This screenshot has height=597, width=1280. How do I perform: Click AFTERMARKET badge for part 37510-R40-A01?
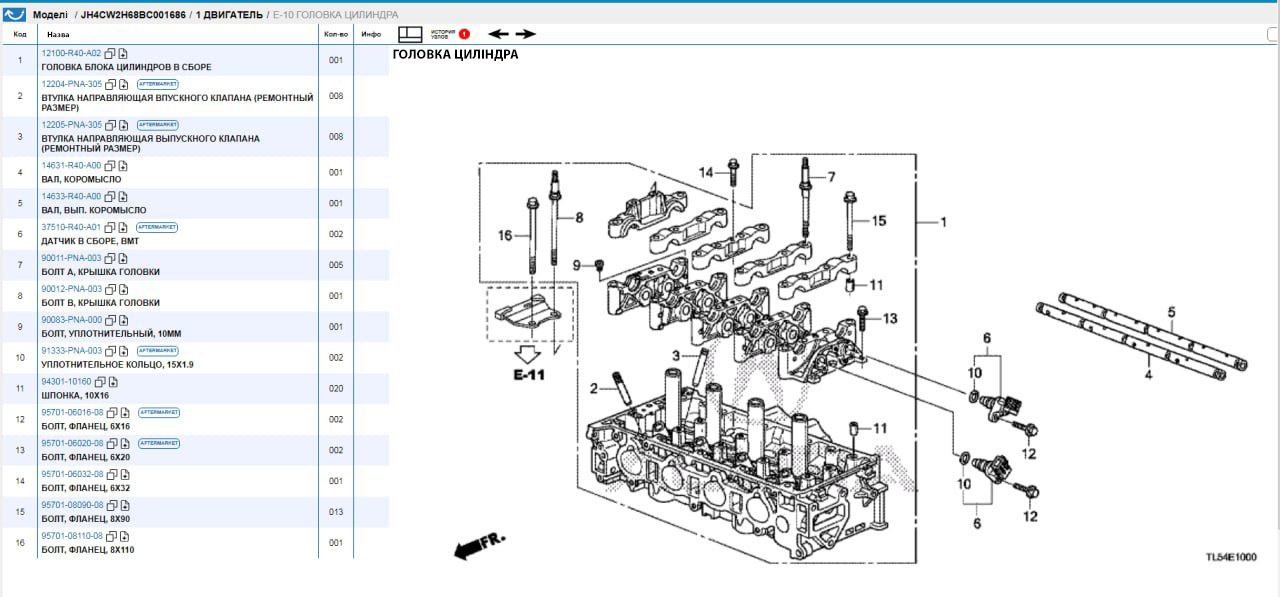tap(157, 227)
